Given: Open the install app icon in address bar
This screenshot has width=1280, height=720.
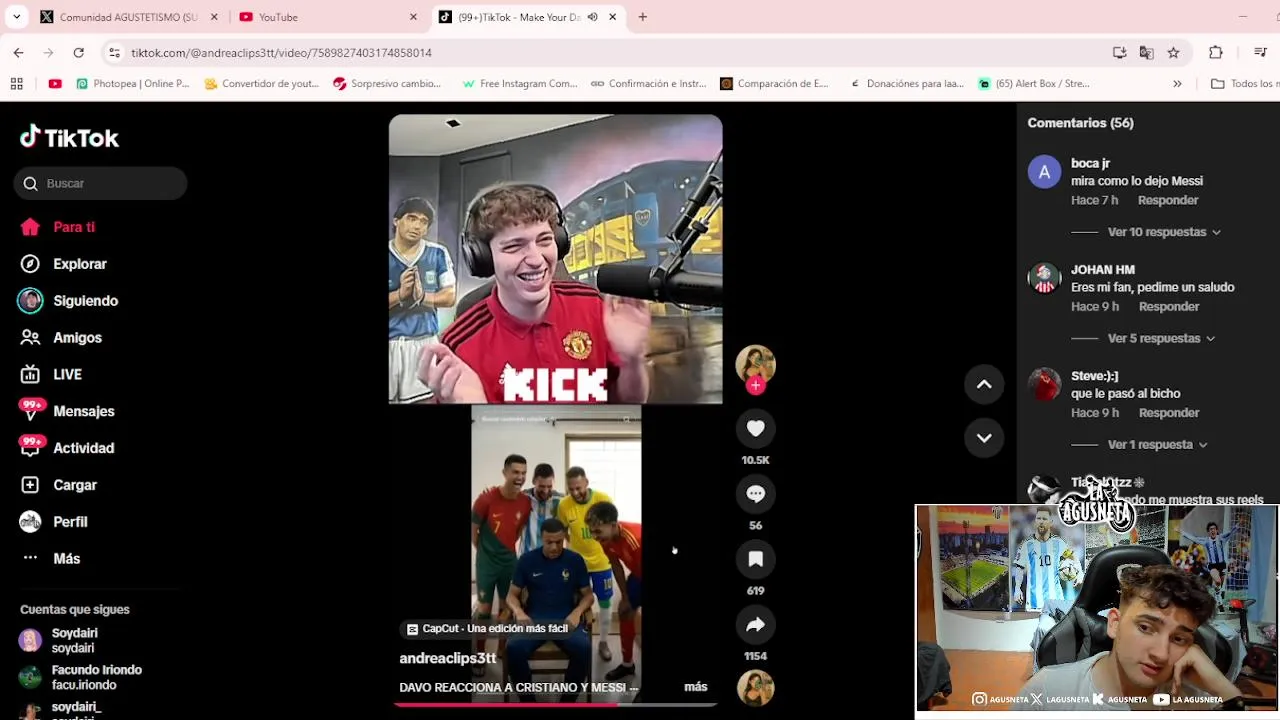Looking at the screenshot, I should [x=1119, y=52].
